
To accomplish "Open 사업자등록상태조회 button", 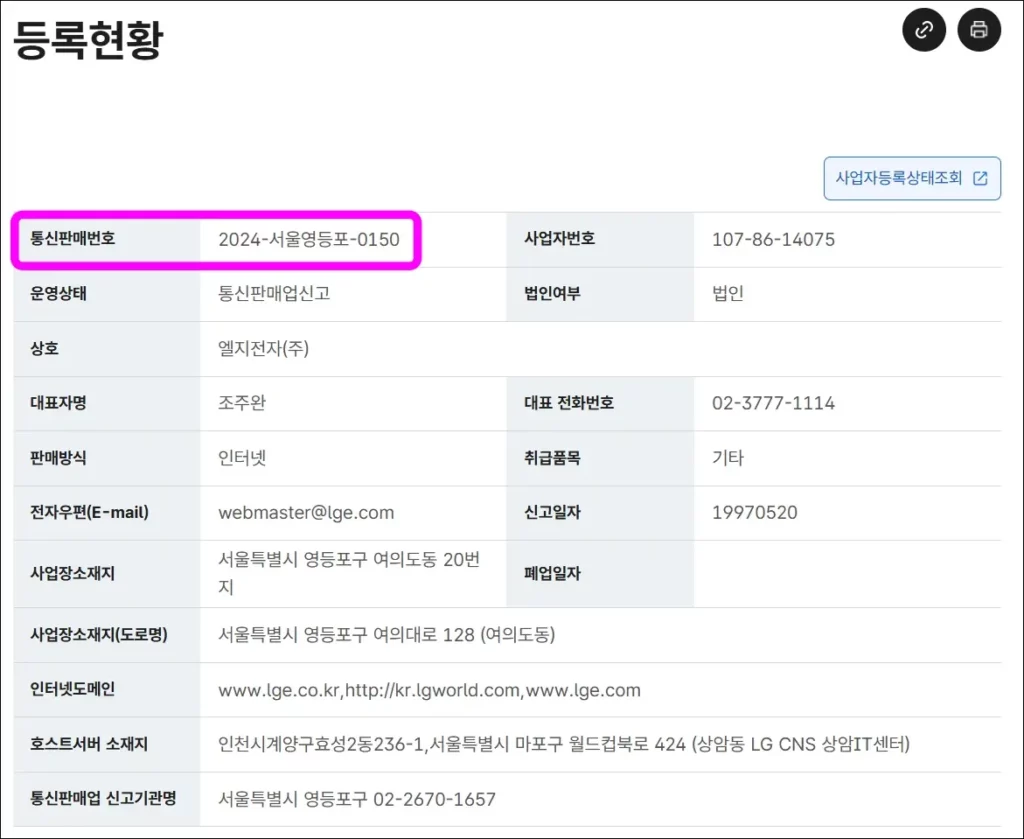I will click(912, 178).
